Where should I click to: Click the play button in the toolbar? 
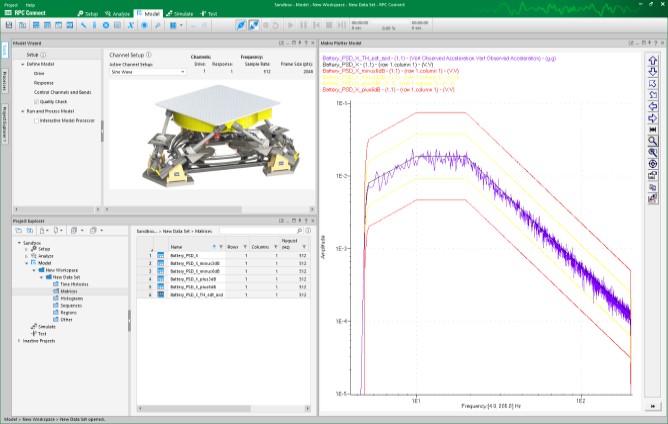click(x=292, y=25)
